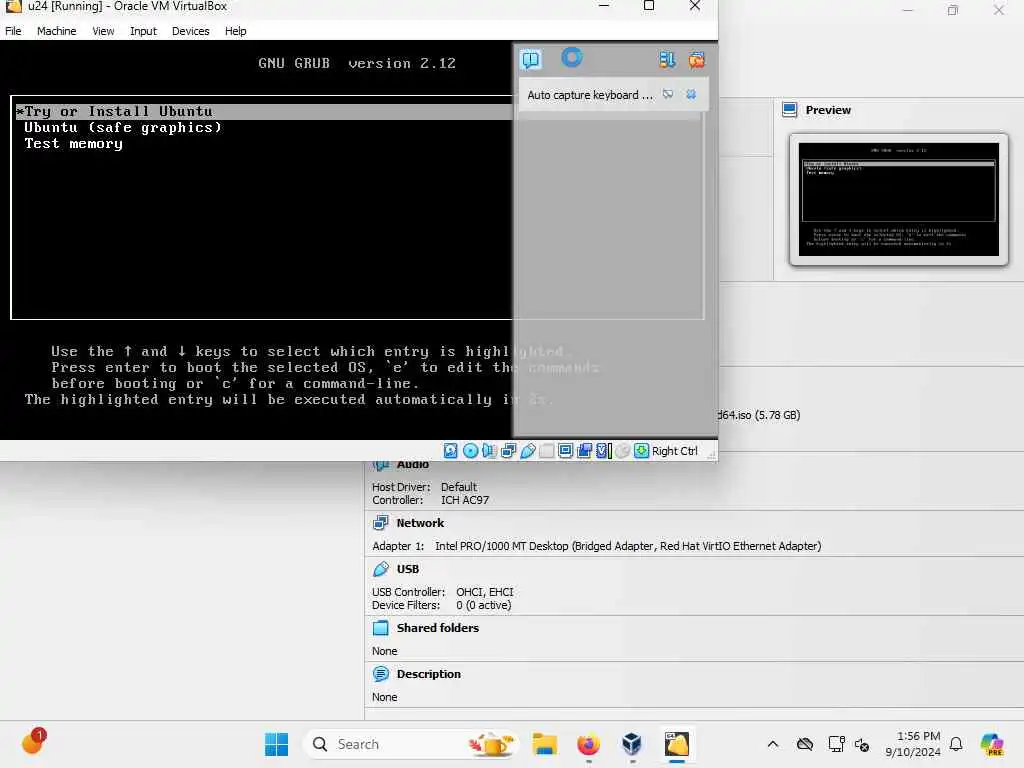Click the taskbar Search box
Viewport: 1024px width, 768px height.
[x=411, y=744]
